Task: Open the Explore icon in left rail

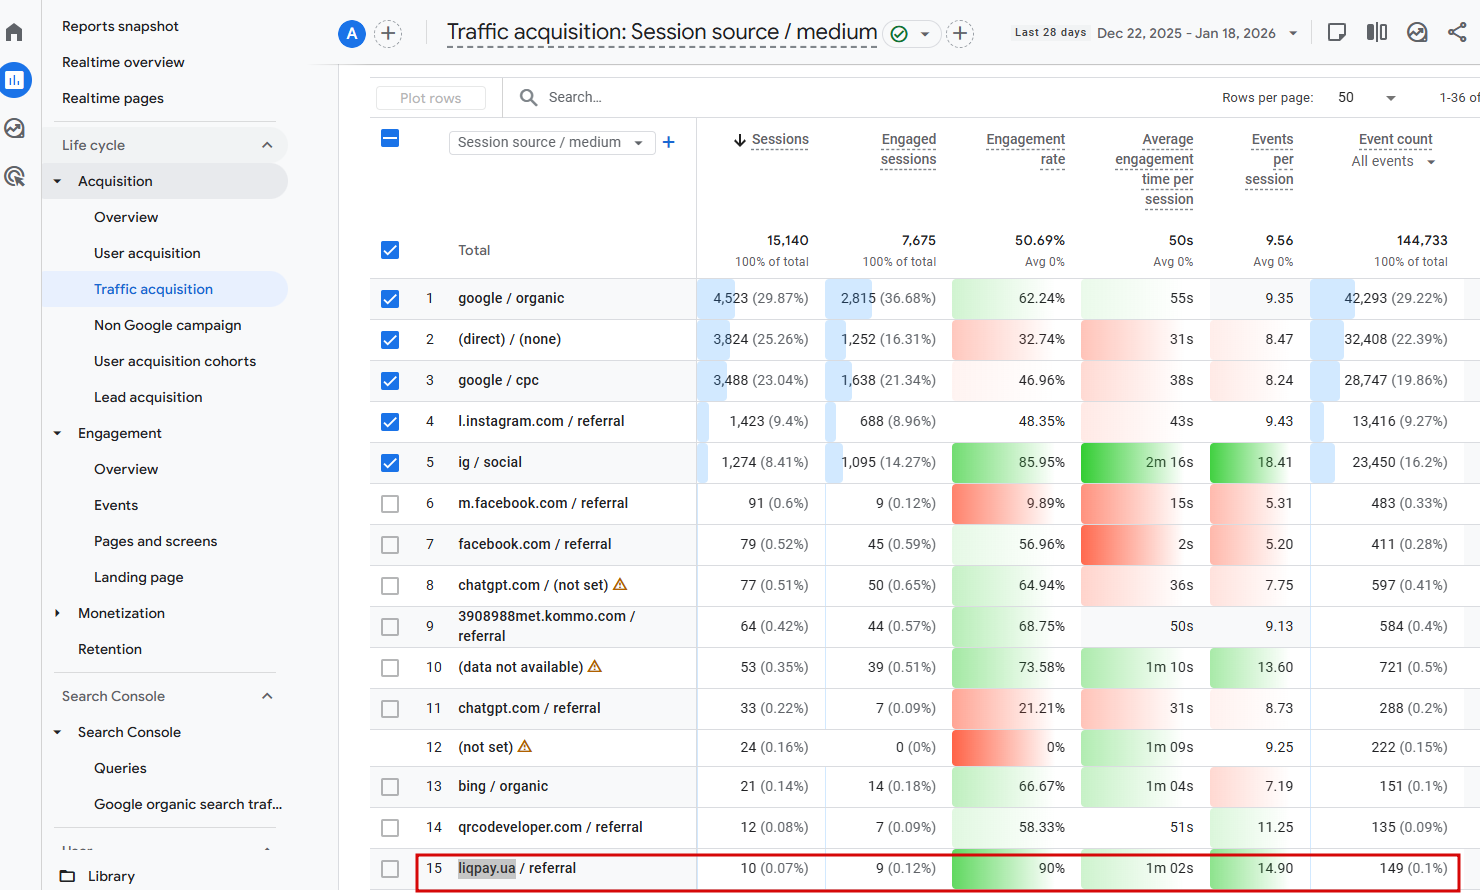Action: click(x=15, y=128)
